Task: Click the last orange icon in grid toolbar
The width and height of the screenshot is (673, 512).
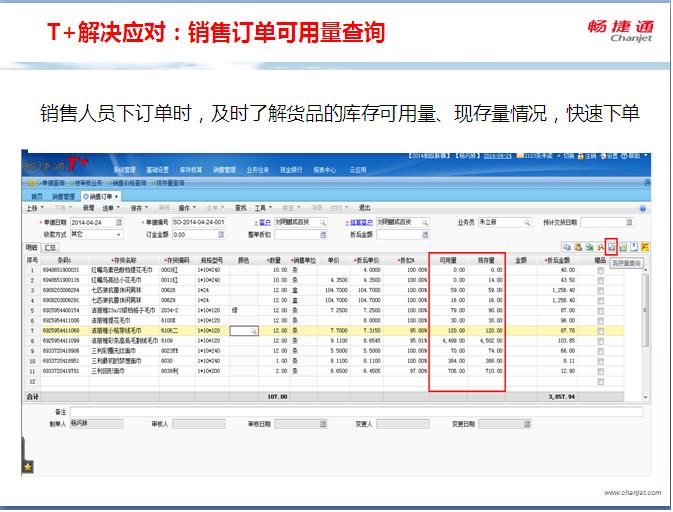Action: (x=644, y=247)
